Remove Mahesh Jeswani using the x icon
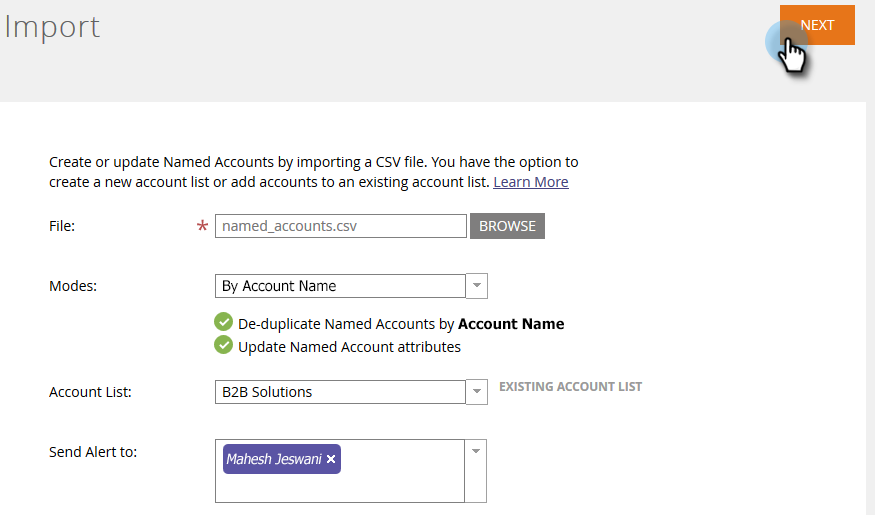The height and width of the screenshot is (515, 875). (x=332, y=459)
